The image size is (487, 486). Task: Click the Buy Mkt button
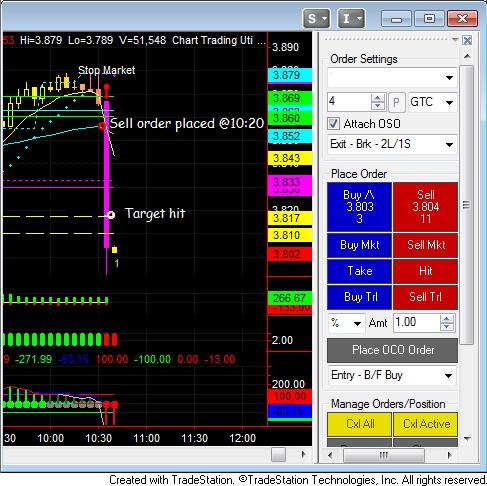tap(359, 245)
